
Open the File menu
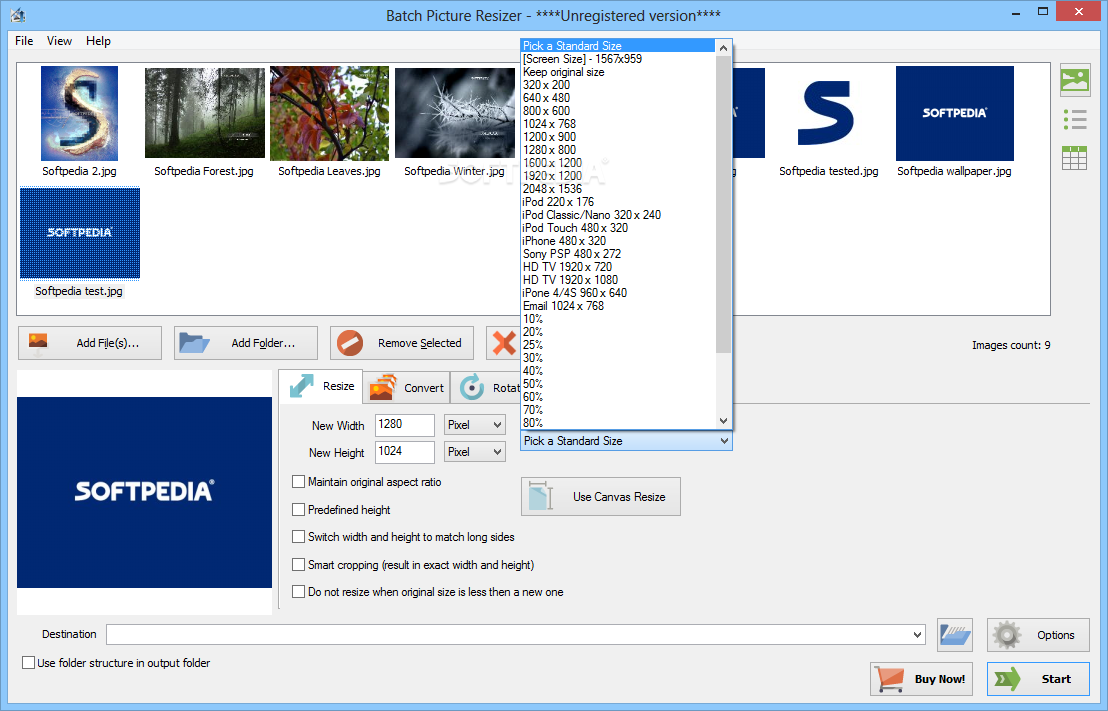click(x=24, y=41)
